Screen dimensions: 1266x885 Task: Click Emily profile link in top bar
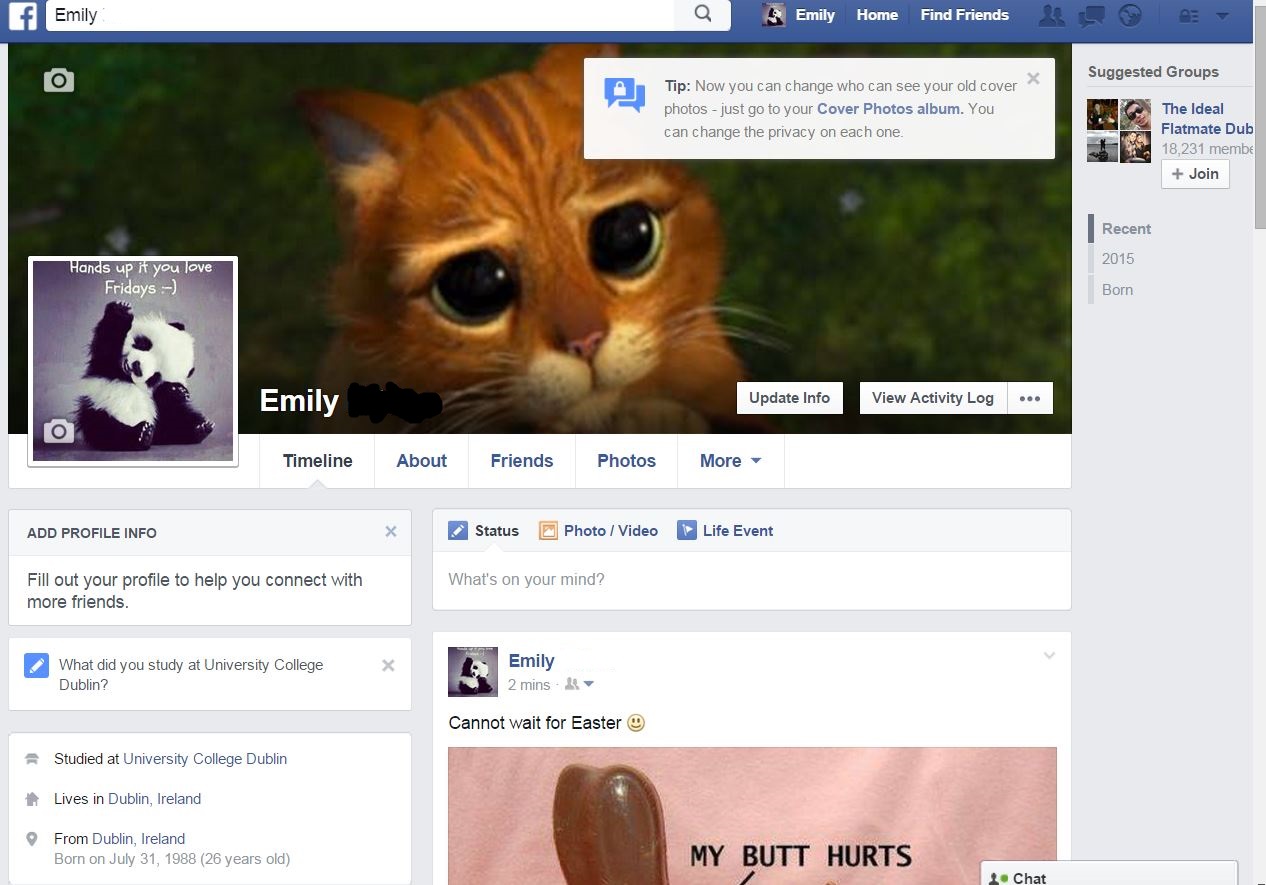(x=815, y=15)
